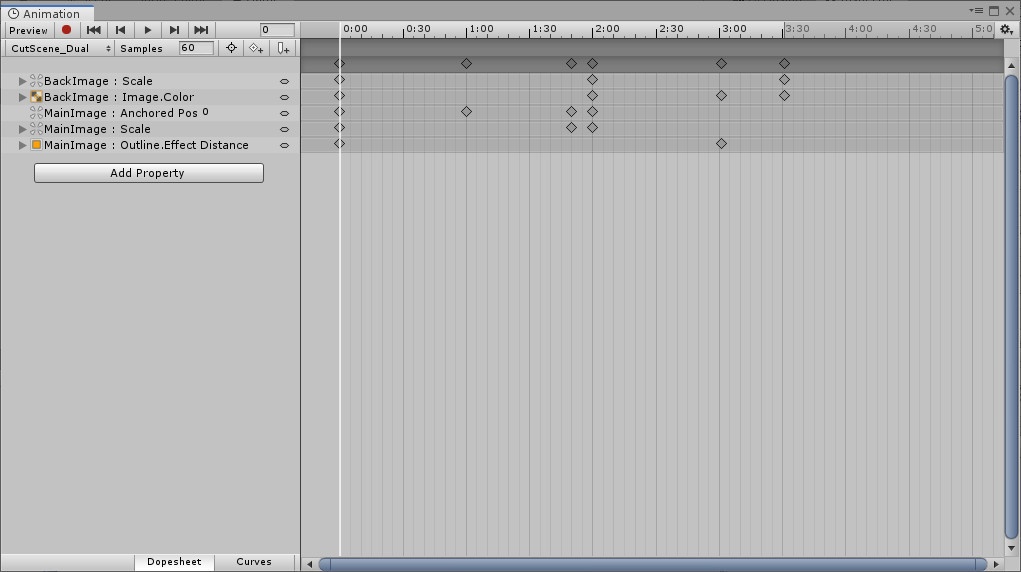Toggle filter by selection crosshair icon

coord(231,48)
